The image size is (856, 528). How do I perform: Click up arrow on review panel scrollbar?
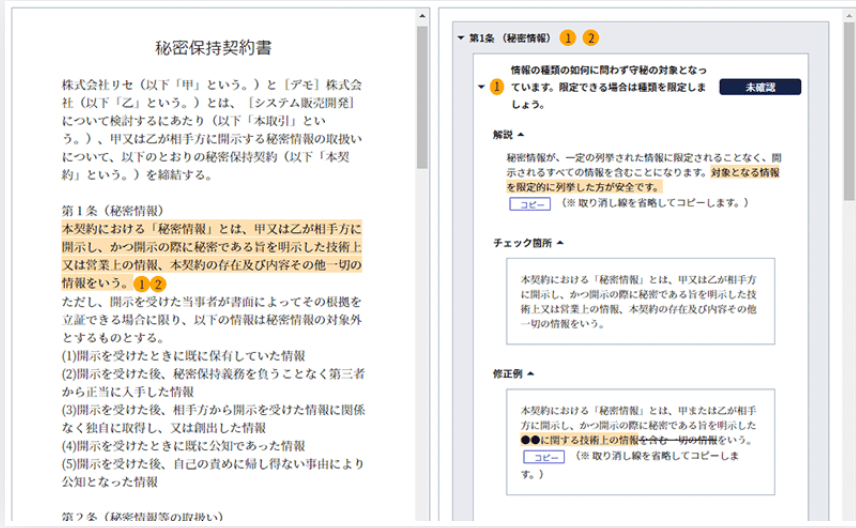click(848, 18)
